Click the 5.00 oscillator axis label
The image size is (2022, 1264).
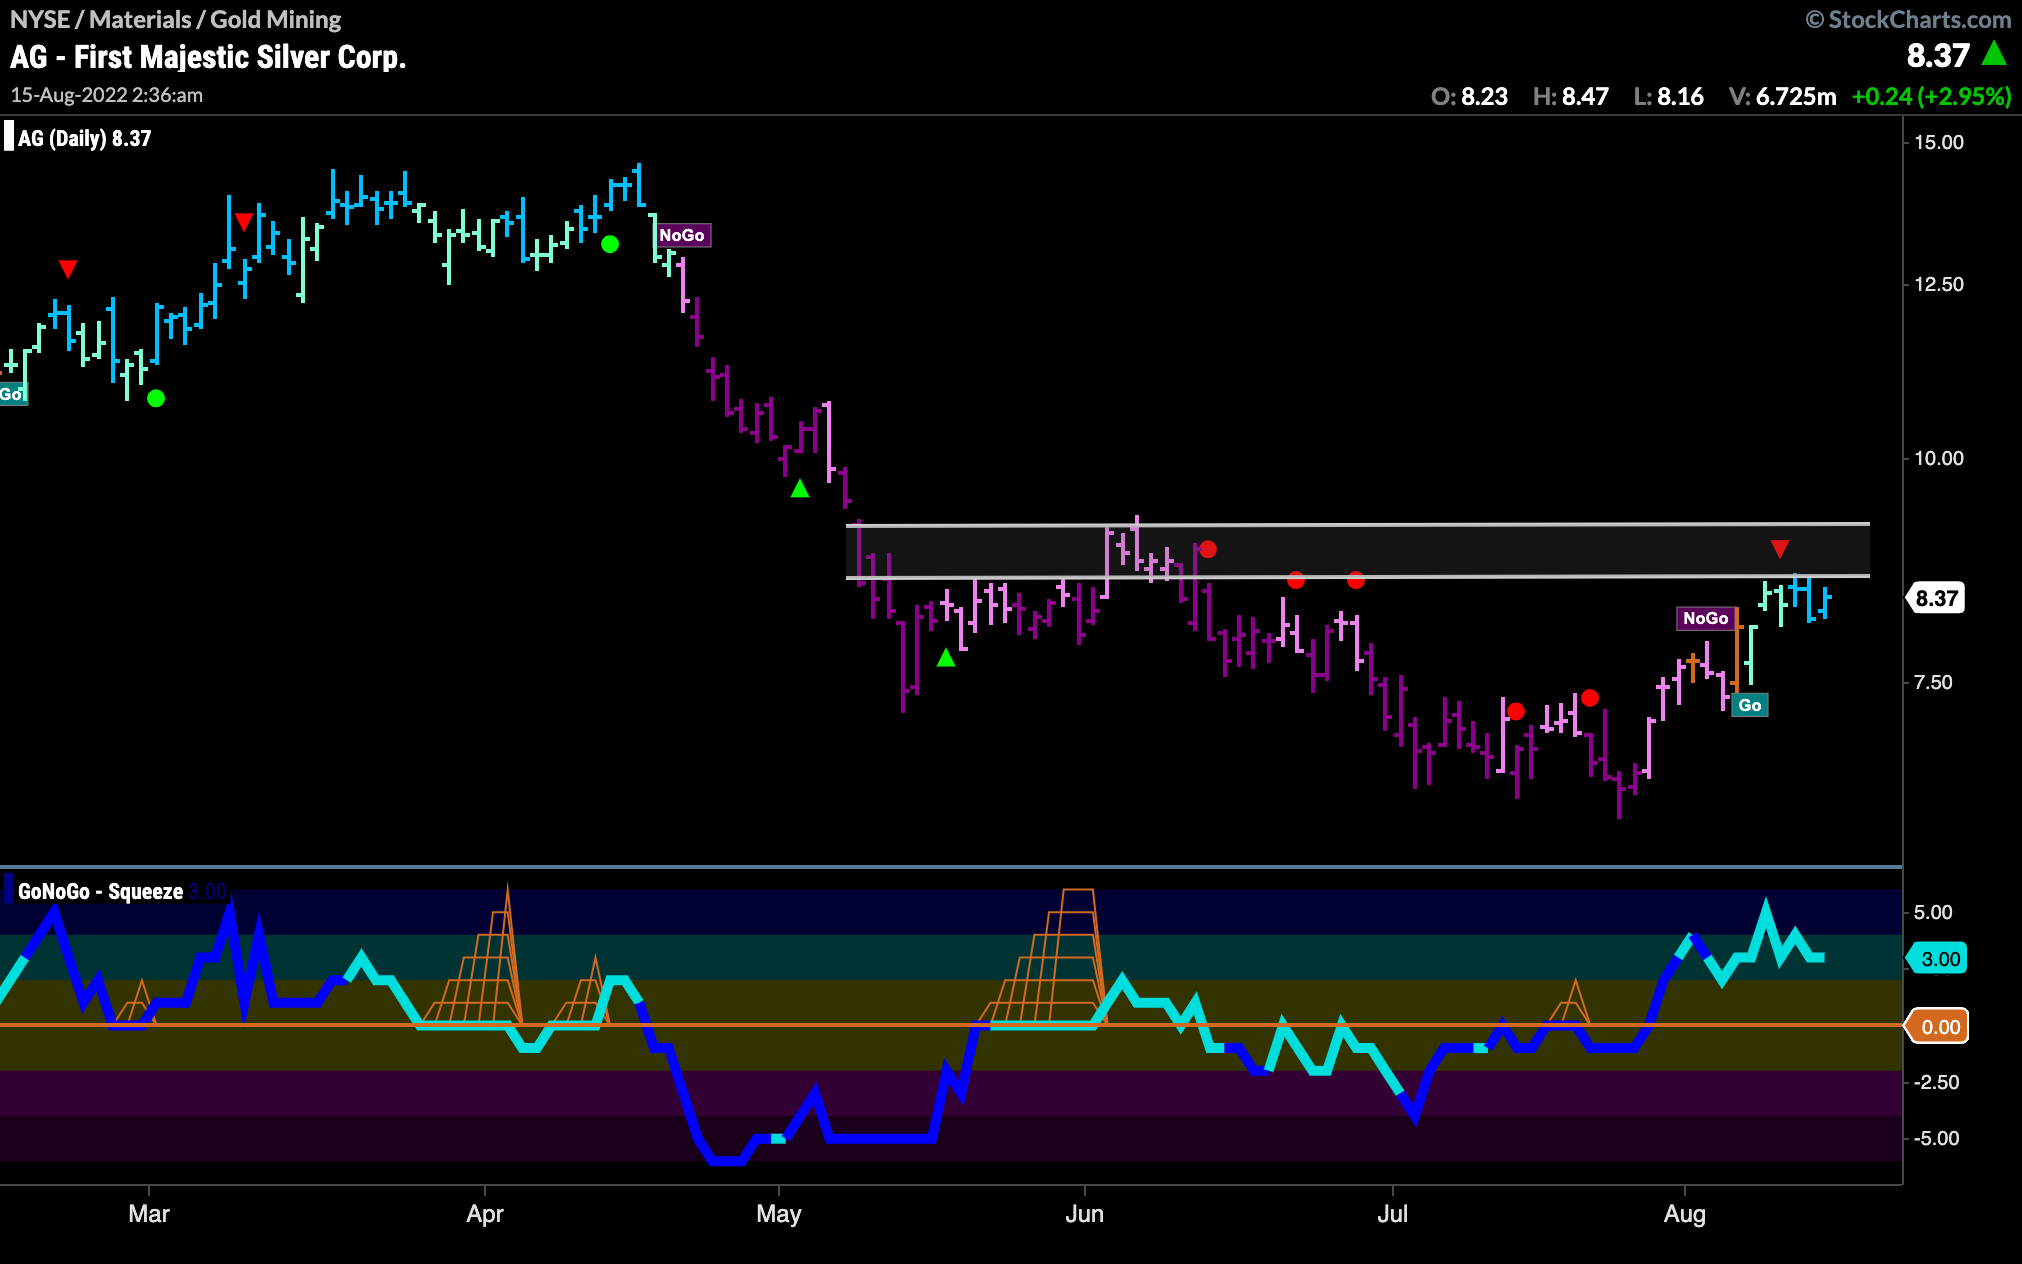click(x=1933, y=912)
